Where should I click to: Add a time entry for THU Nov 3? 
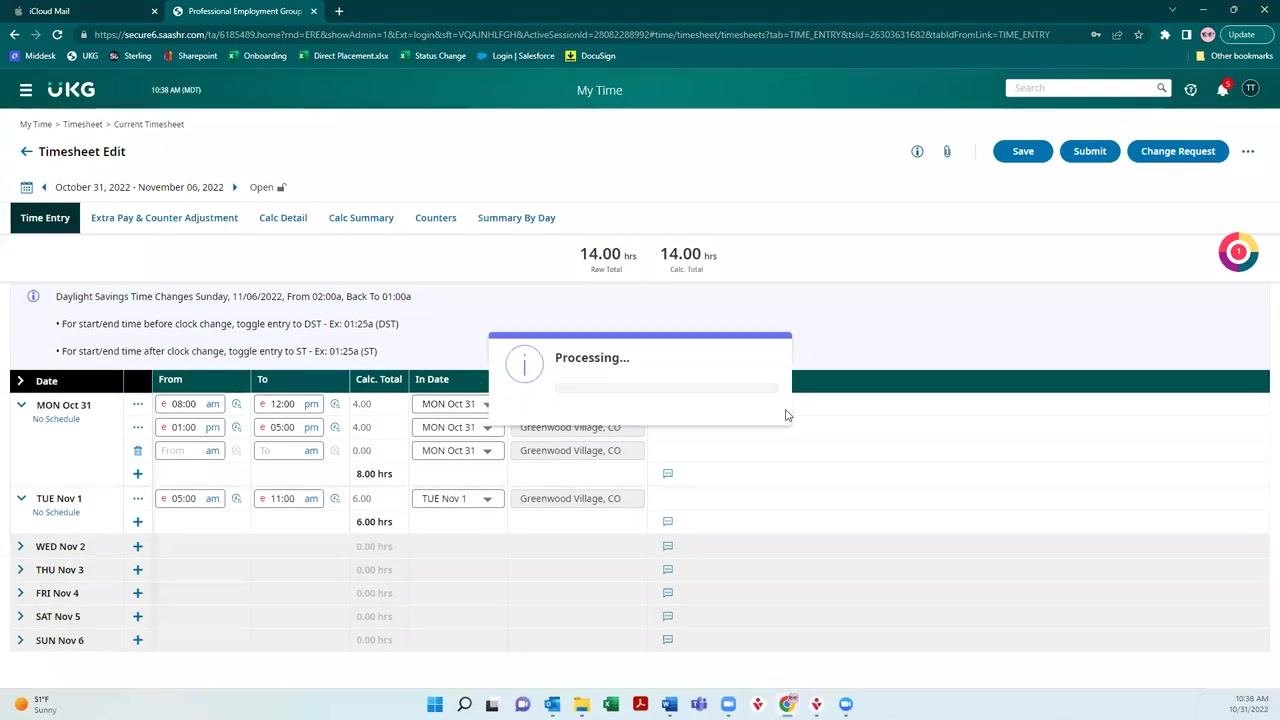click(x=138, y=570)
